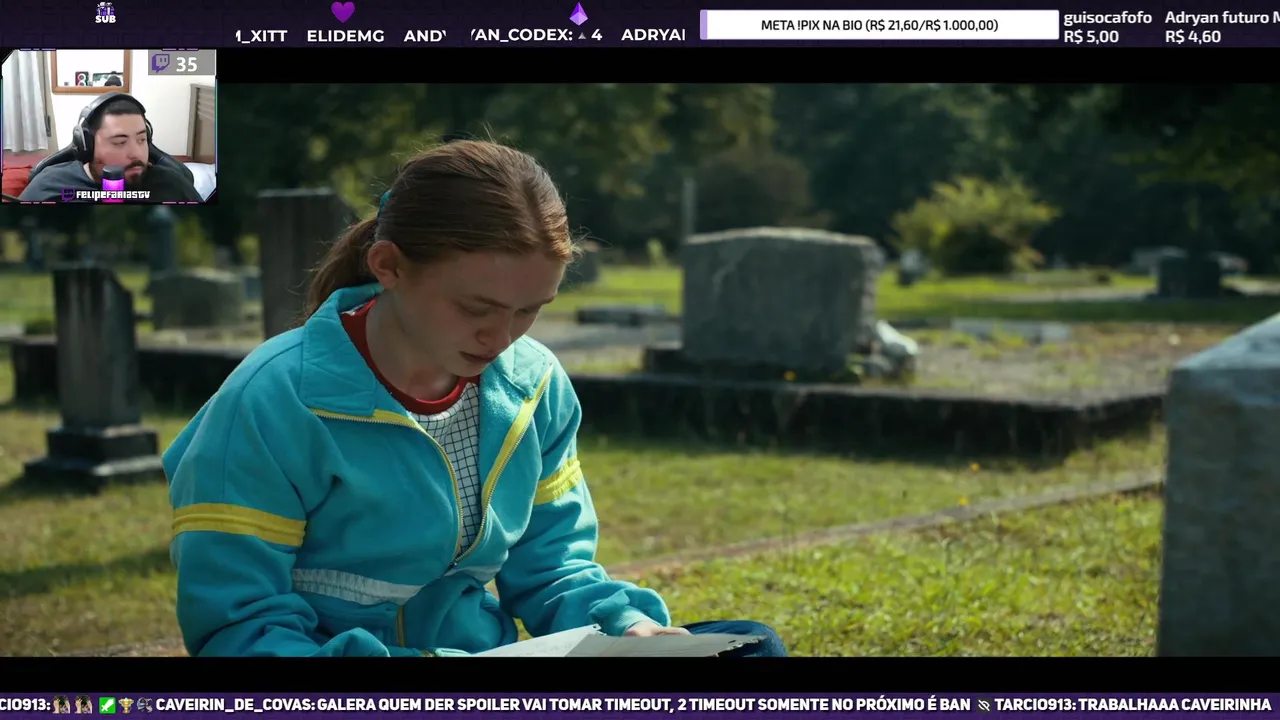
Task: Click the guisocafofo R$ 5,00 donation
Action: click(1107, 27)
